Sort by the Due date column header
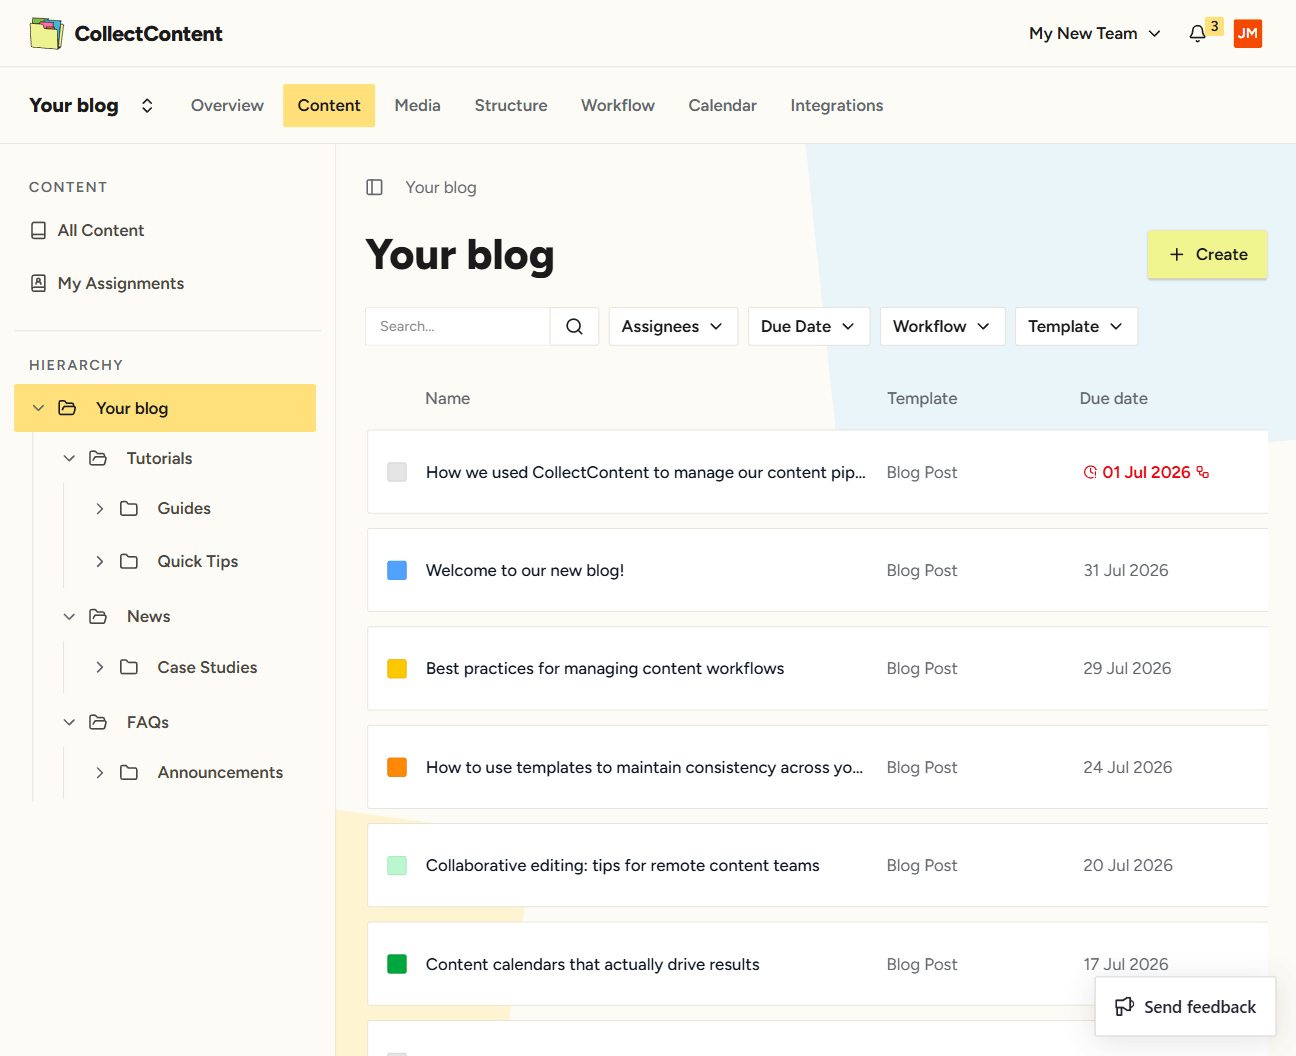1296x1056 pixels. [x=1113, y=398]
